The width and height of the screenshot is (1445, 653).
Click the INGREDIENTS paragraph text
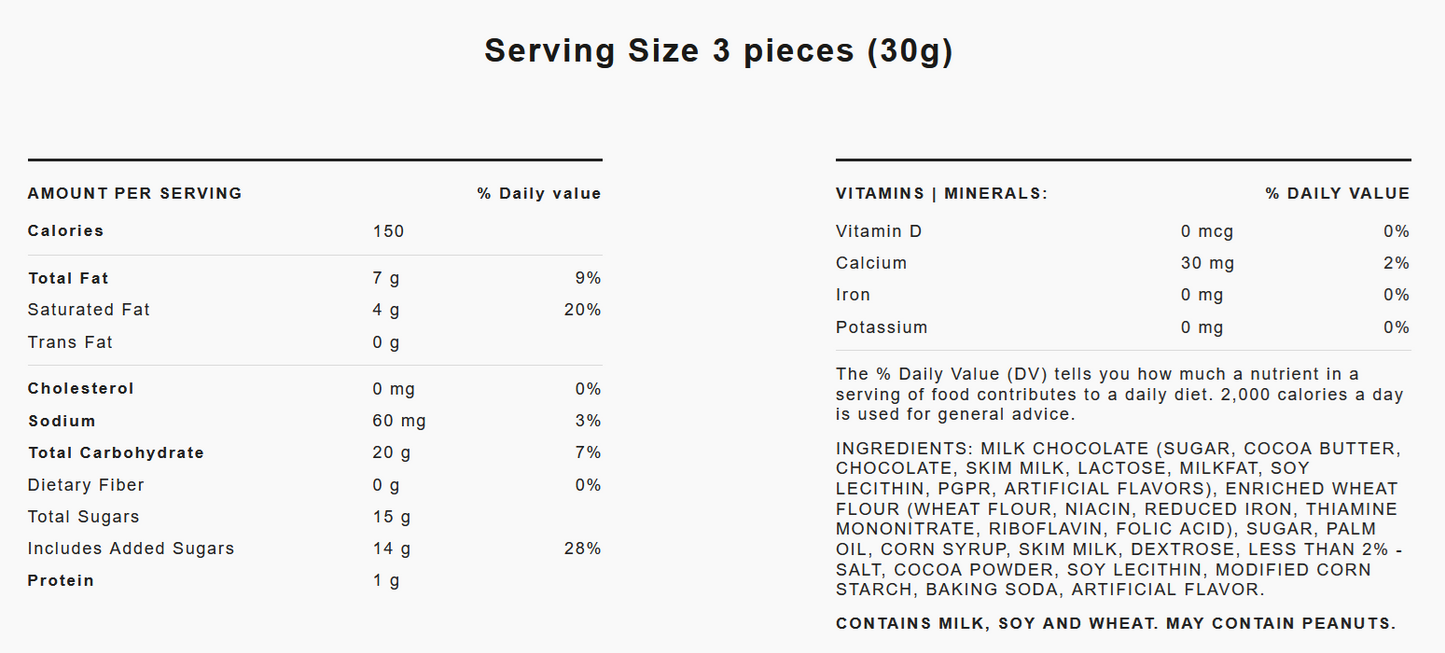(1117, 519)
